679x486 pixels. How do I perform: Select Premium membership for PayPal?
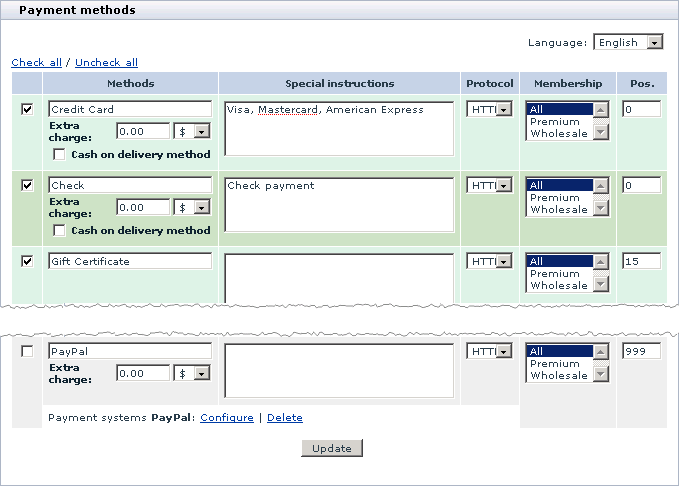click(559, 363)
